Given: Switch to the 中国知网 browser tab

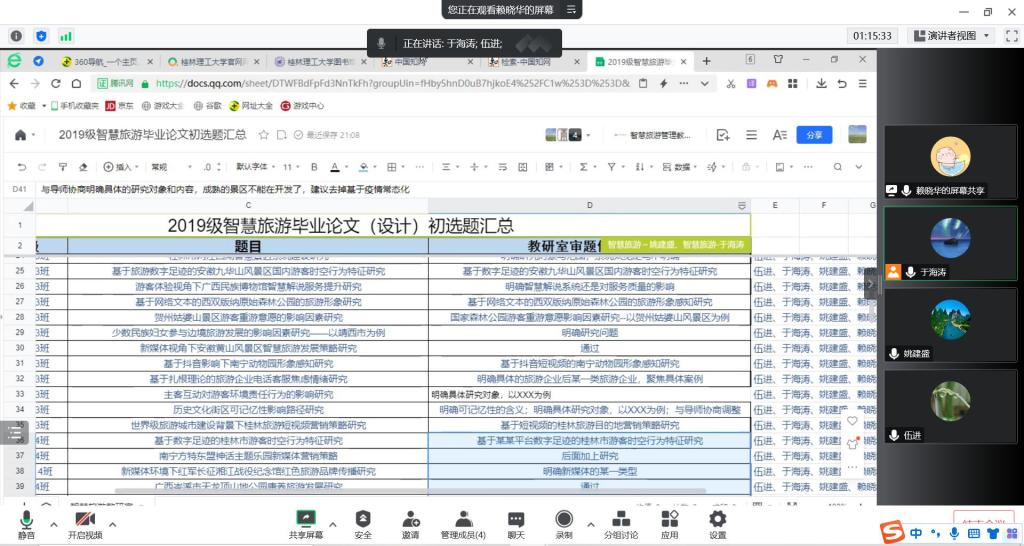Looking at the screenshot, I should (x=411, y=61).
